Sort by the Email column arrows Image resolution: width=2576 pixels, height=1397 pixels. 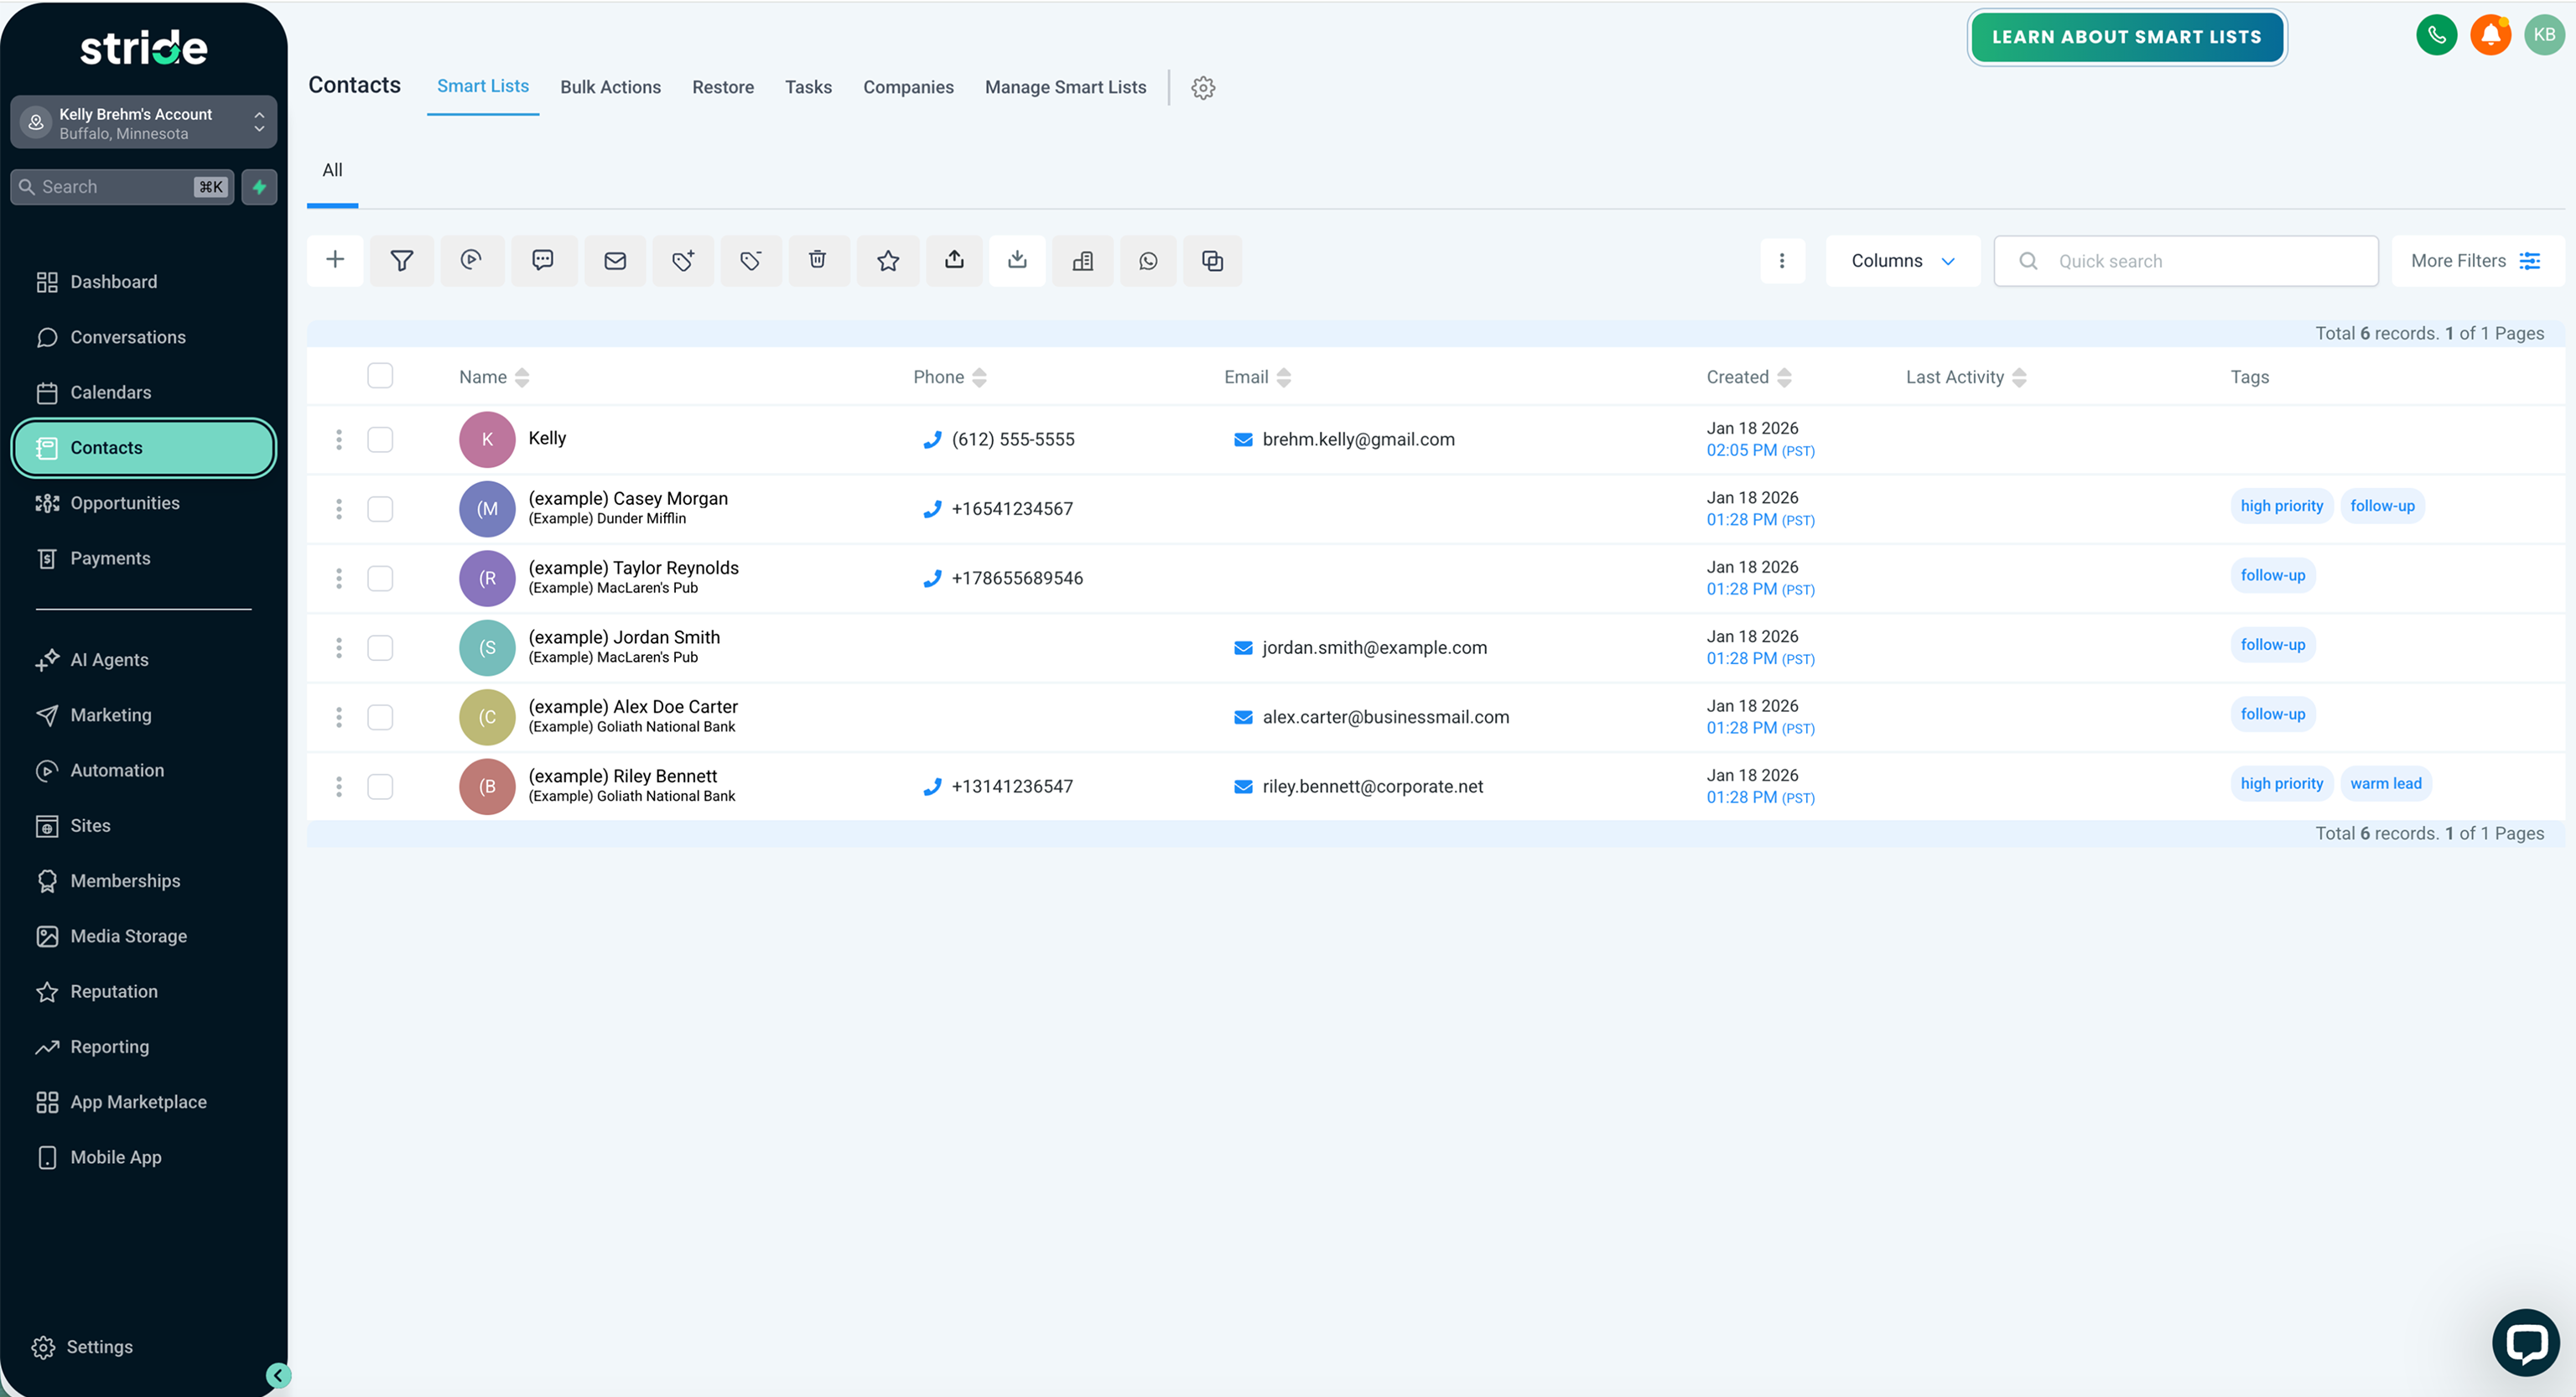(1284, 377)
